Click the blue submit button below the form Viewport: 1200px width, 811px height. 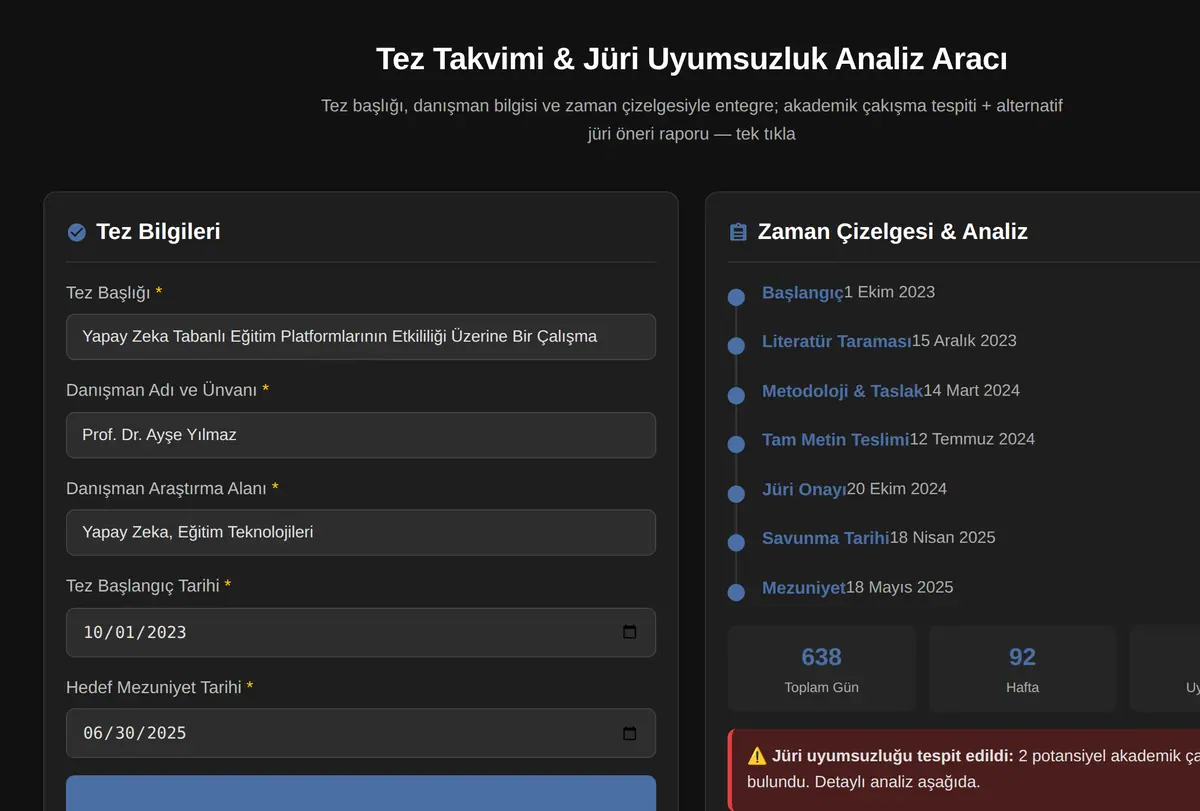pos(361,793)
